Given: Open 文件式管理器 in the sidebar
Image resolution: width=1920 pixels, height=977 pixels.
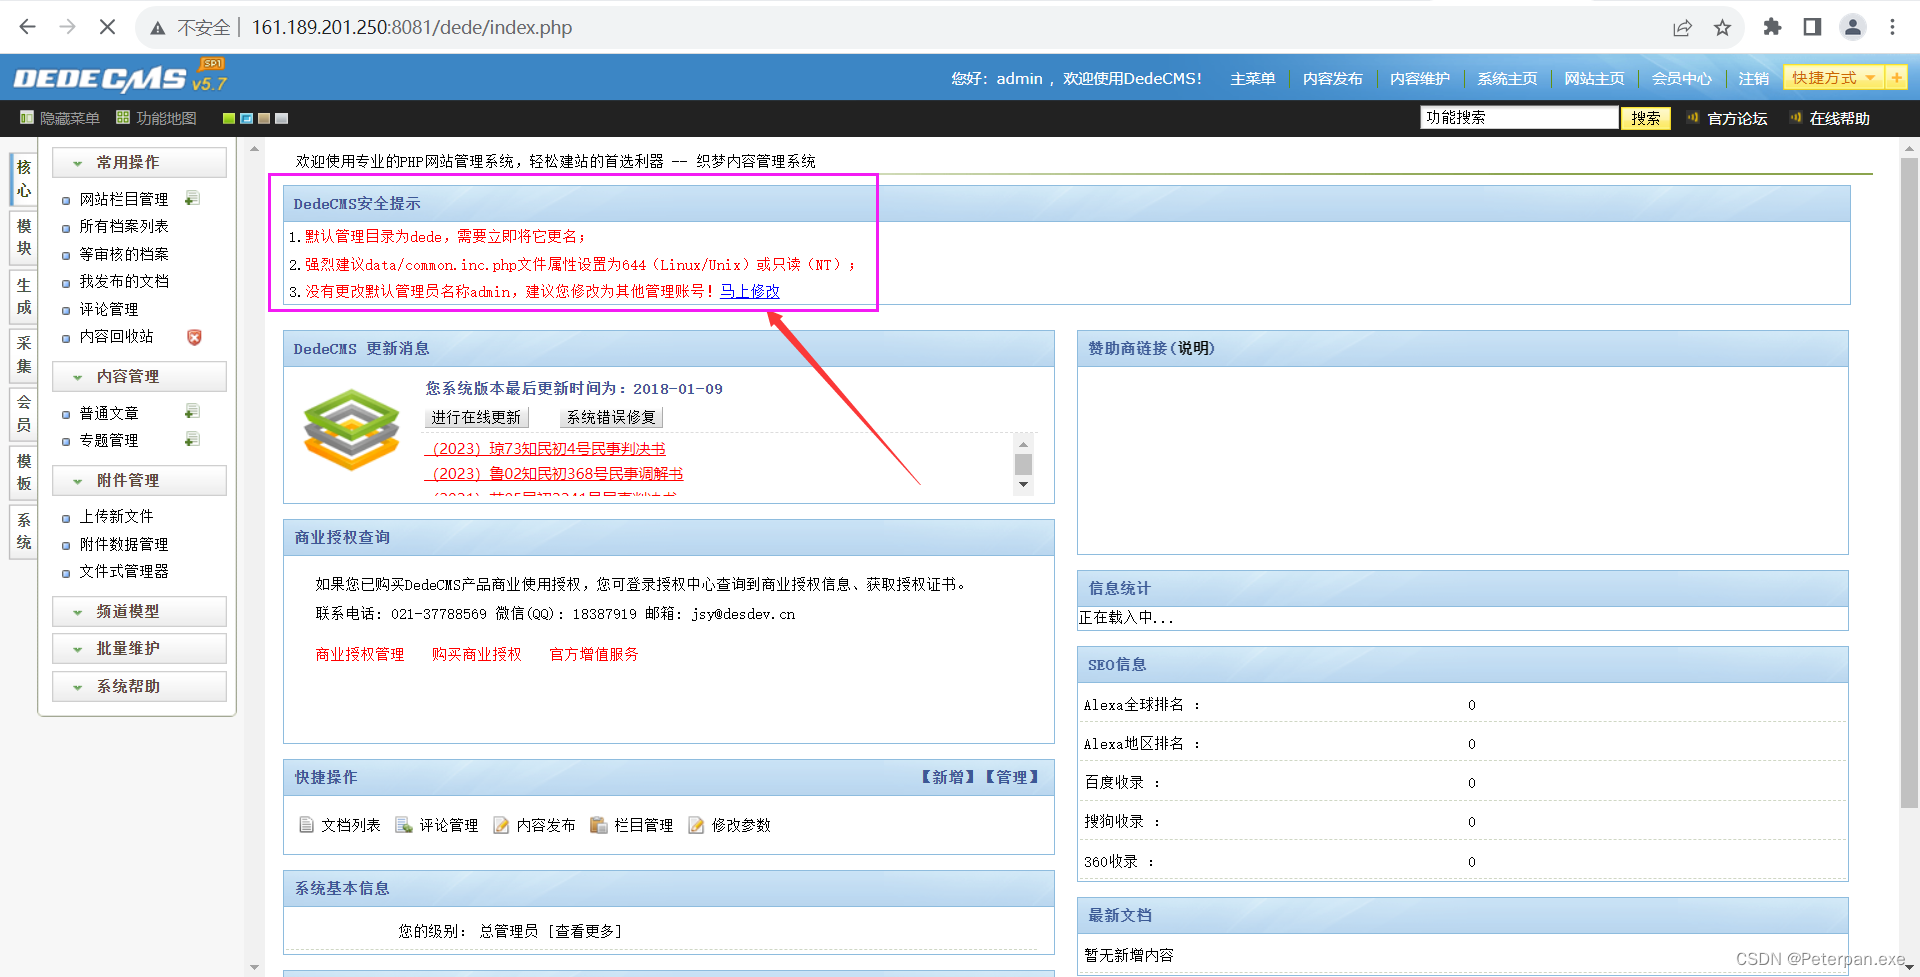Looking at the screenshot, I should point(124,571).
